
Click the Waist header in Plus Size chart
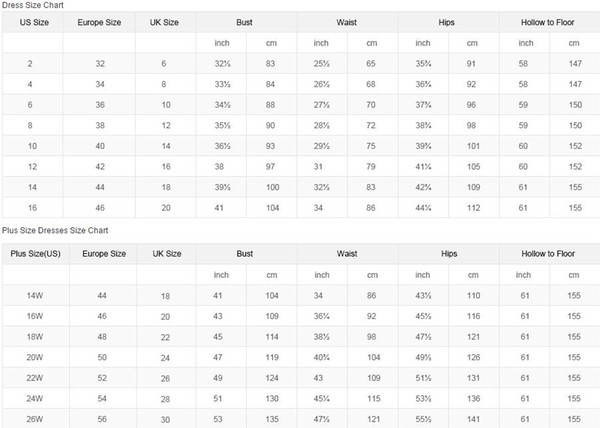pyautogui.click(x=347, y=254)
